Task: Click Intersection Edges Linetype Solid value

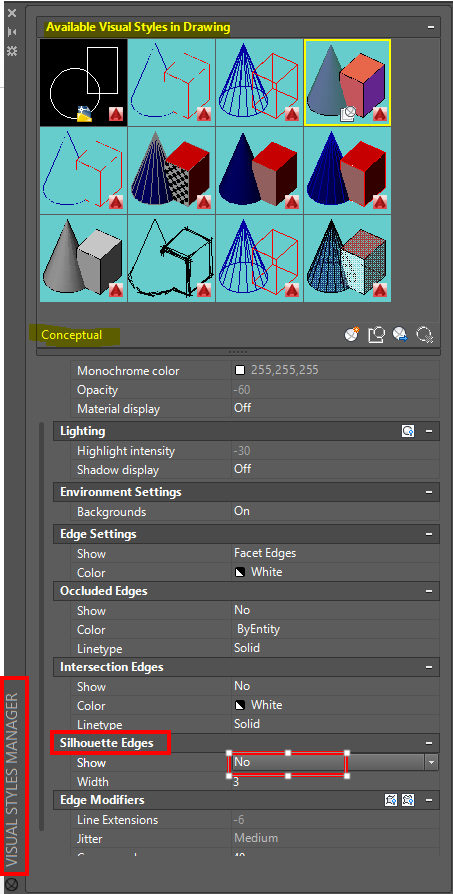Action: click(247, 724)
